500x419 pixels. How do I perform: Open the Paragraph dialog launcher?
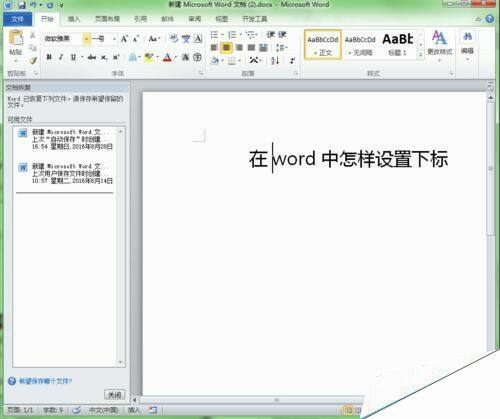[295, 73]
